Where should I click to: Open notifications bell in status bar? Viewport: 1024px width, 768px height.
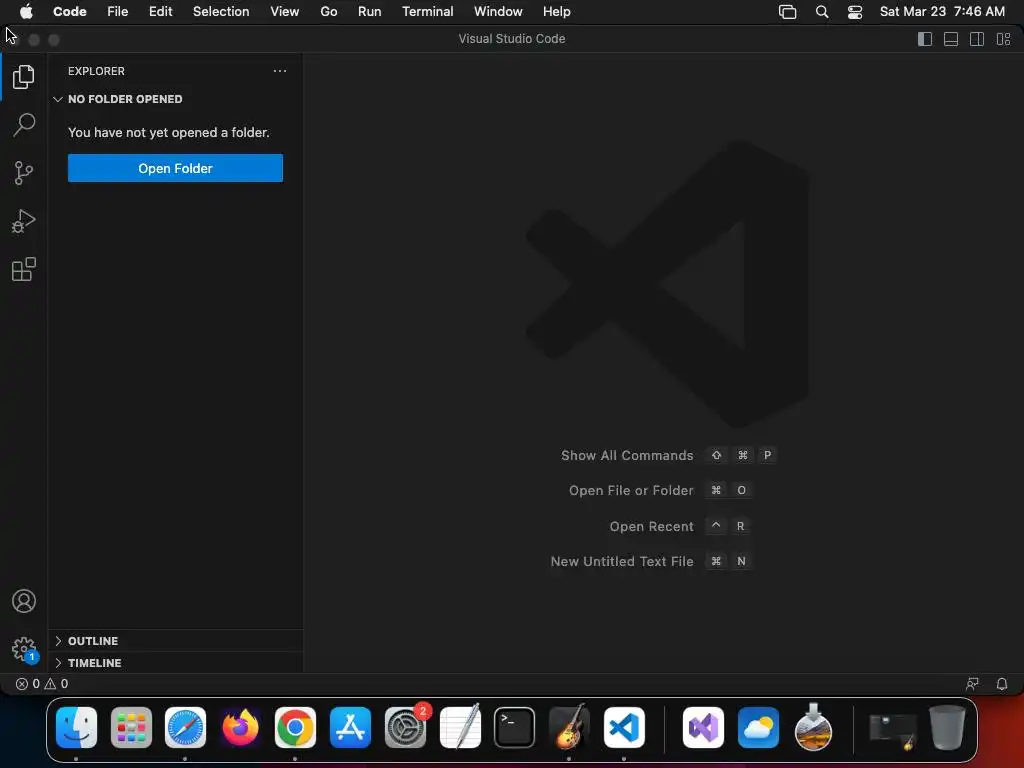click(x=1002, y=684)
